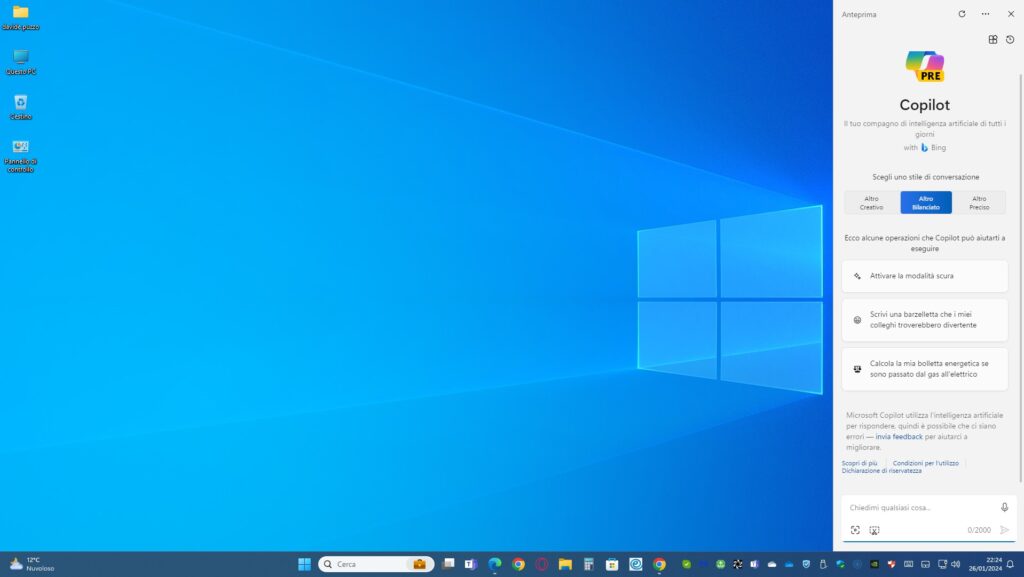Open network settings from tray icon

point(942,564)
